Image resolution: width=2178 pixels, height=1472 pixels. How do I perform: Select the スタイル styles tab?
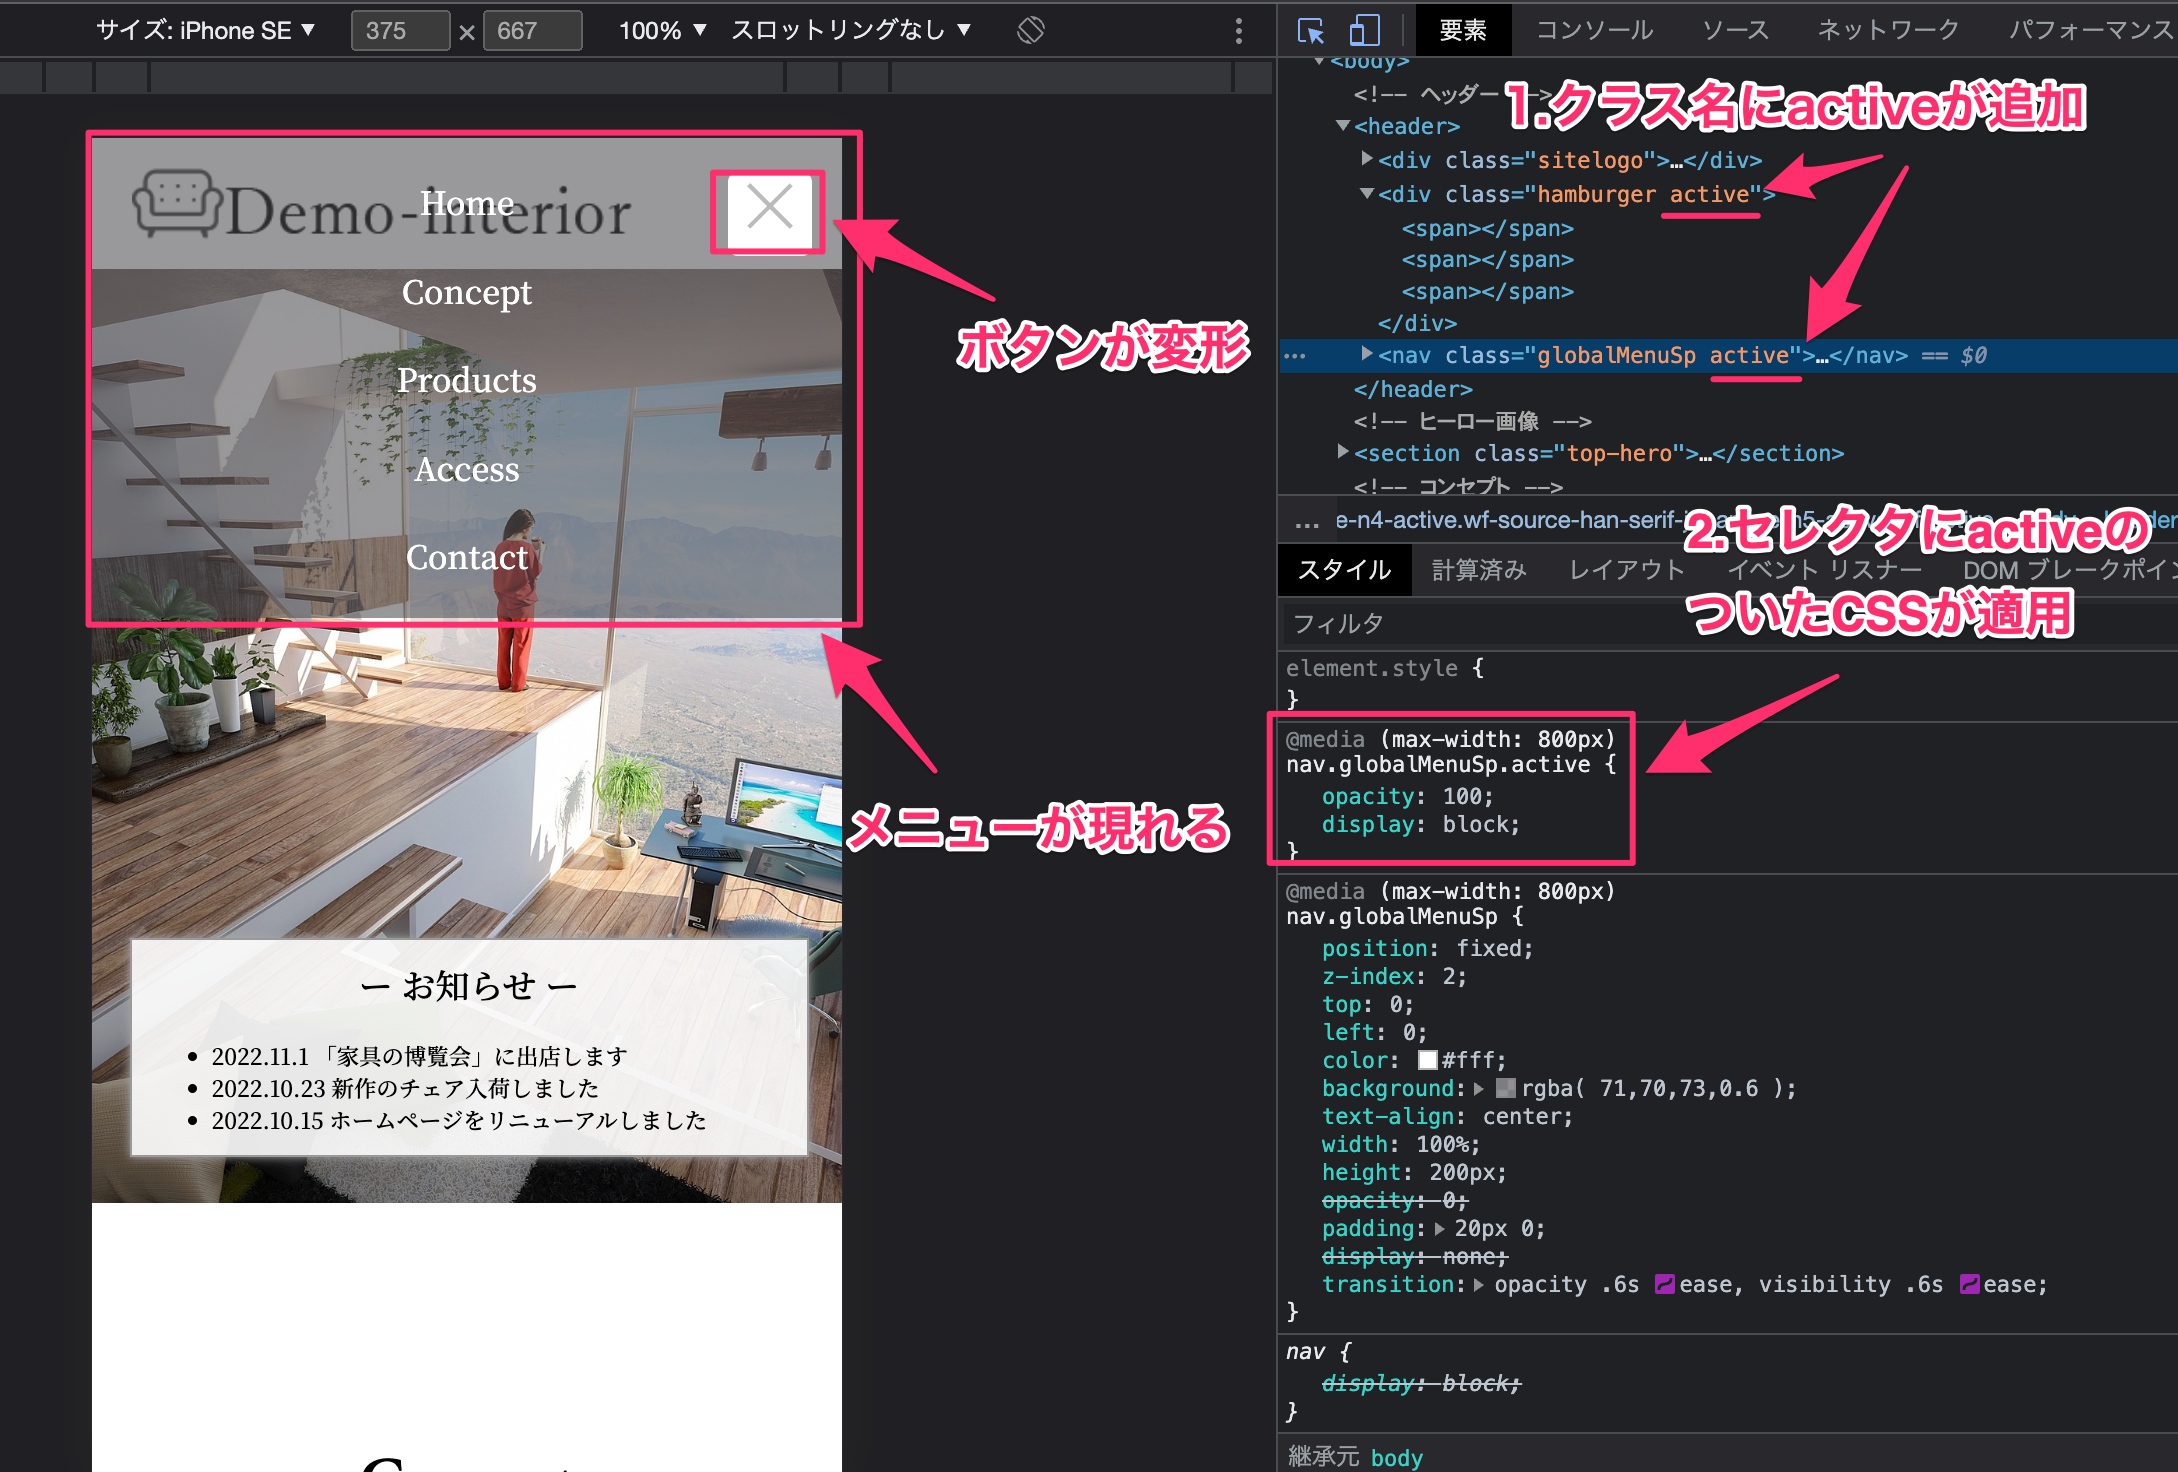[x=1344, y=570]
